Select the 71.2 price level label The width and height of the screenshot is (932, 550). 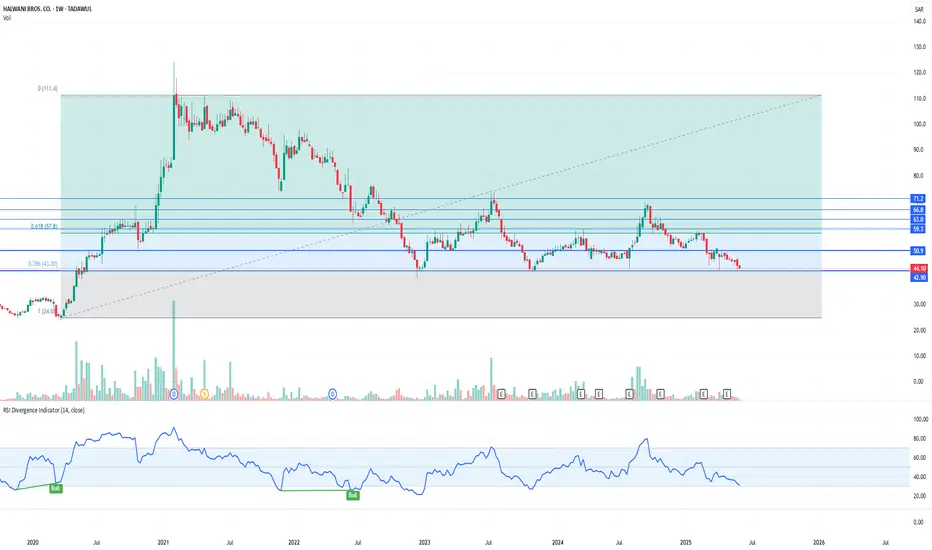[918, 199]
